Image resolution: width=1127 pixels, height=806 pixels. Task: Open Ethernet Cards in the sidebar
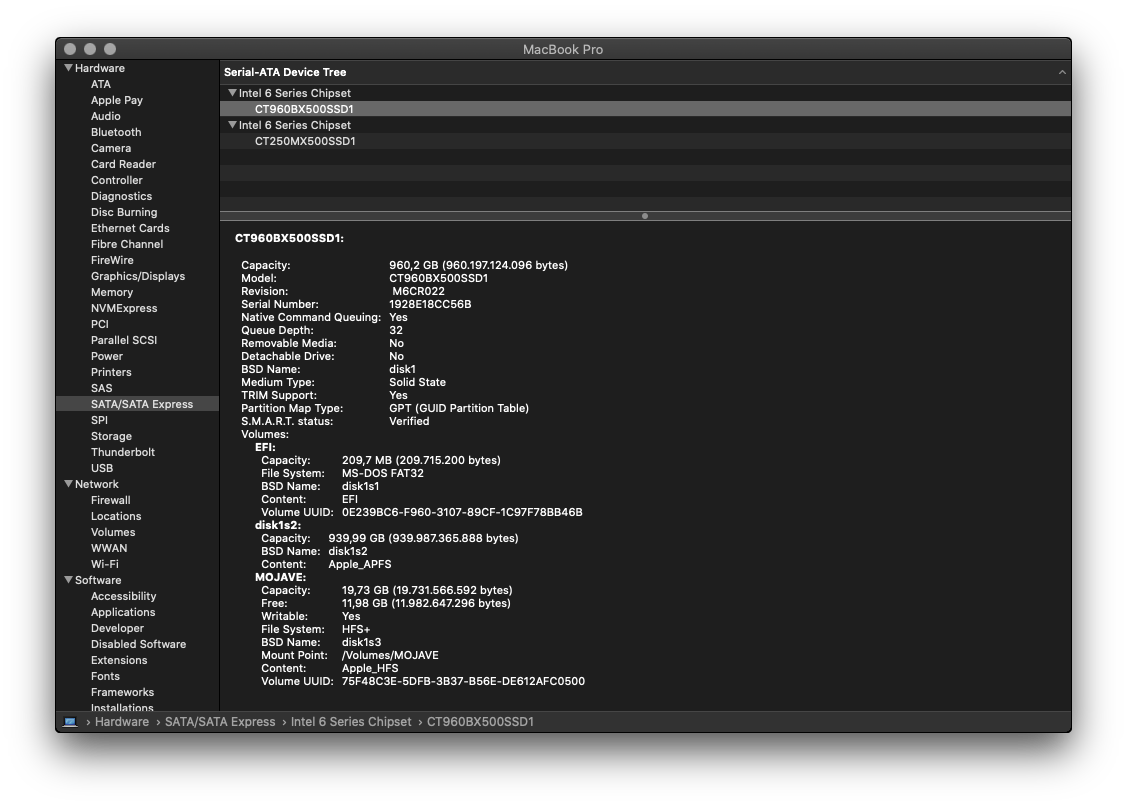(x=130, y=228)
